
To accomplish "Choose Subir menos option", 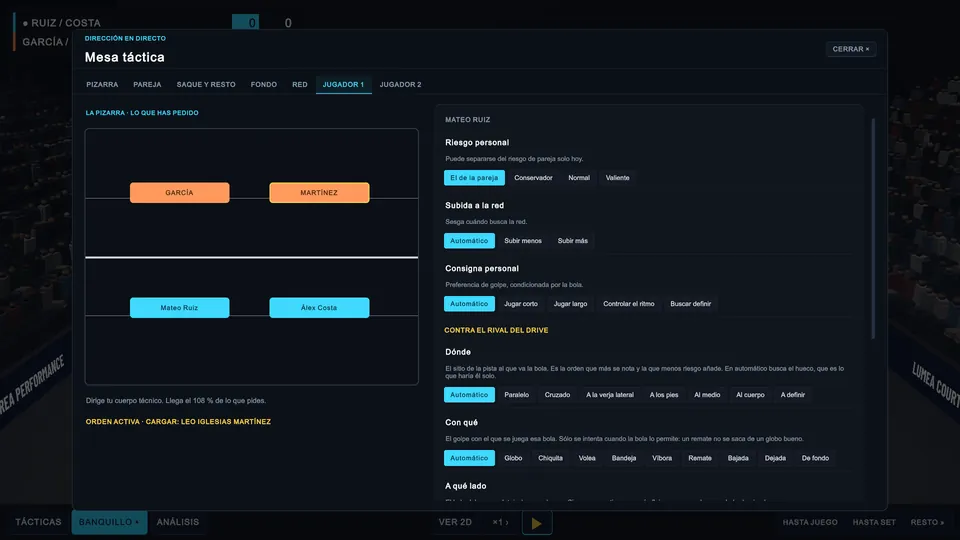I will 523,241.
